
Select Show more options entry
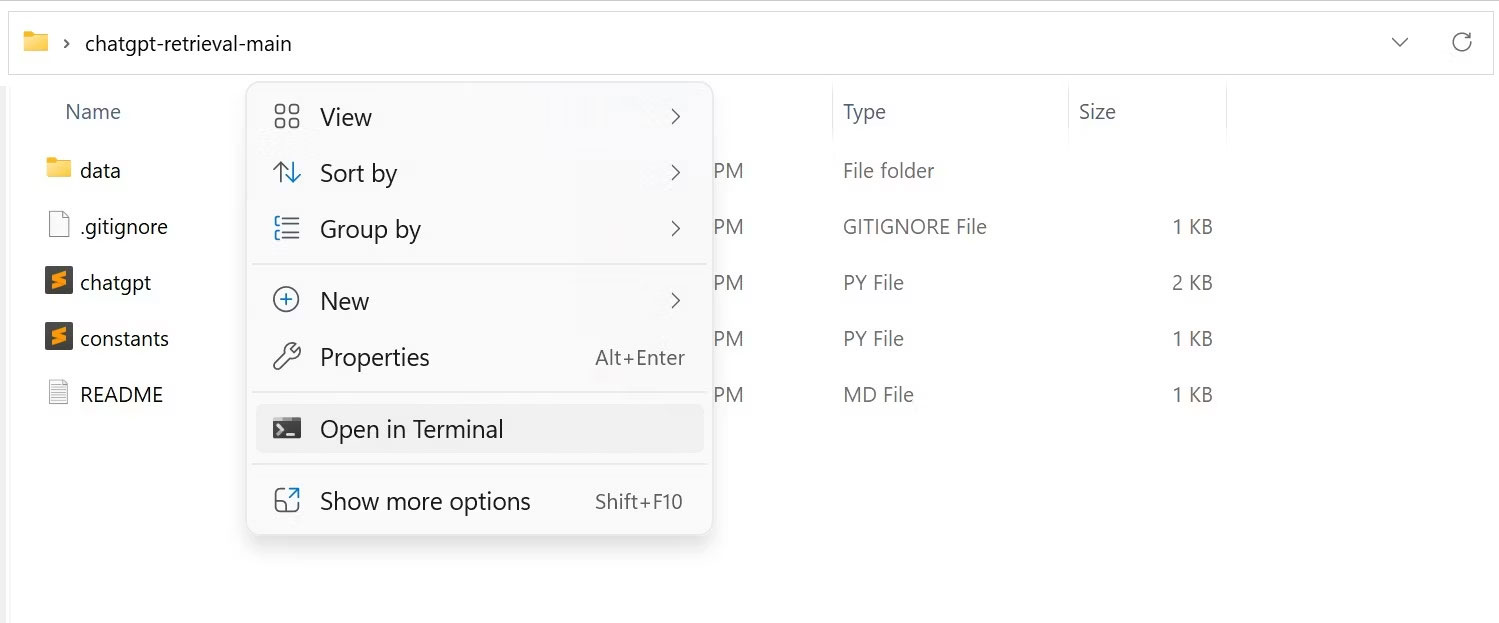[x=425, y=501]
